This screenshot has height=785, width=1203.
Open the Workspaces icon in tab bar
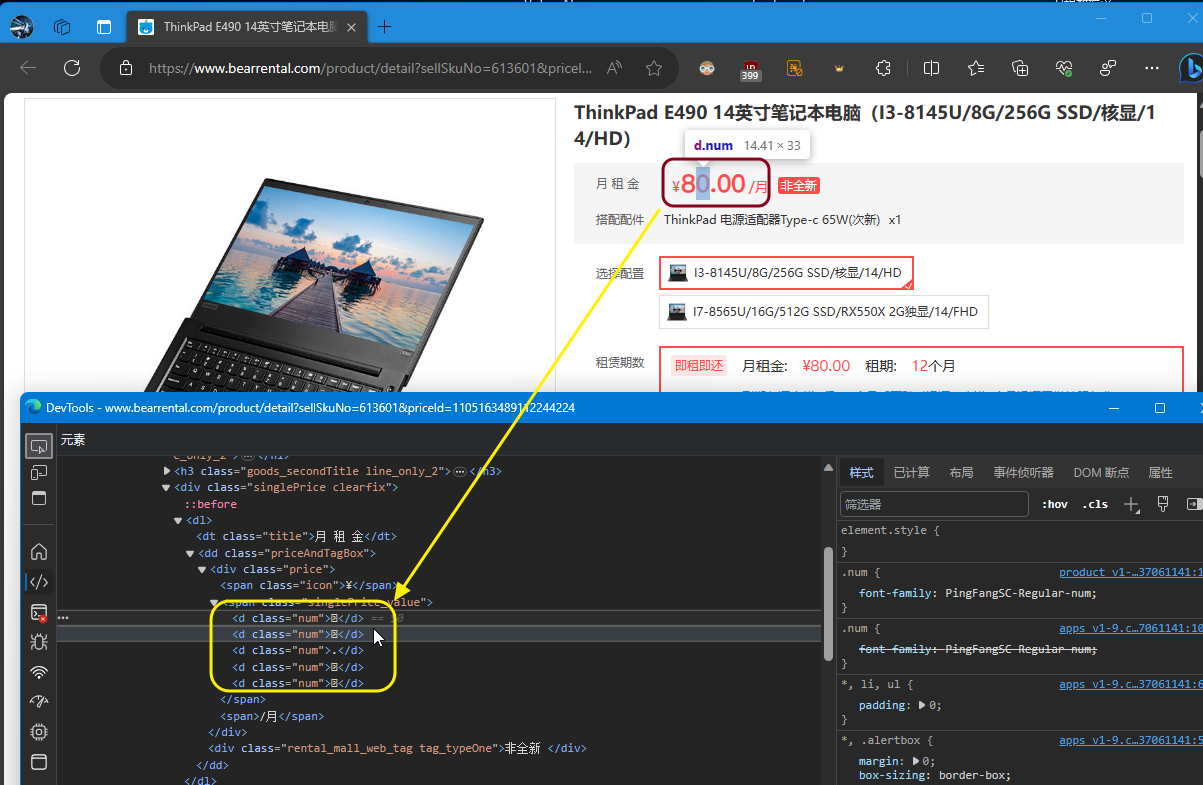[62, 27]
